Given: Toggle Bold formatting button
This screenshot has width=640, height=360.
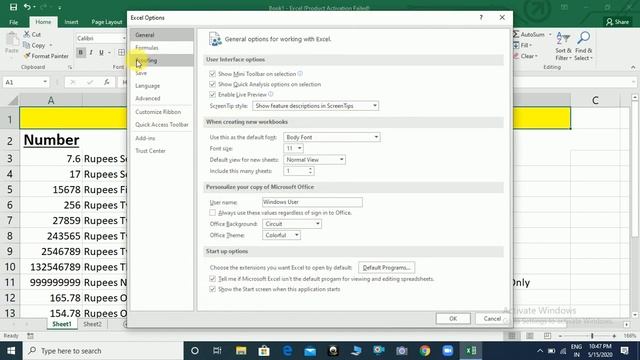Looking at the screenshot, I should (x=80, y=52).
